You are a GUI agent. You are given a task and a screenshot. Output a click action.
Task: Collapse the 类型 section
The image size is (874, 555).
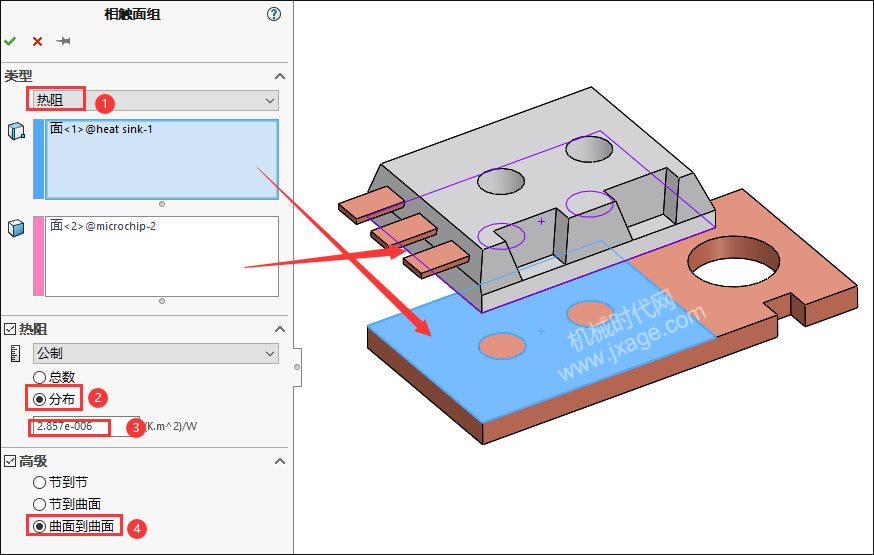tap(280, 76)
